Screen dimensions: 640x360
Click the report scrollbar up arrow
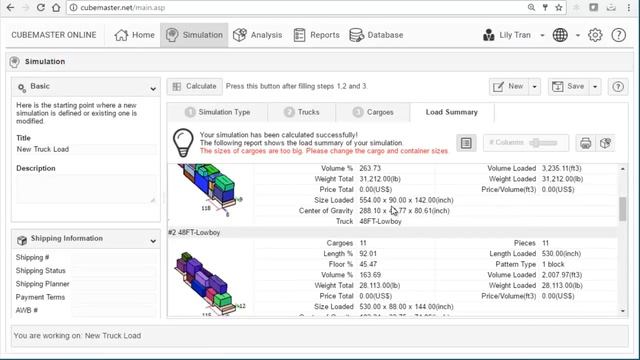(x=622, y=169)
